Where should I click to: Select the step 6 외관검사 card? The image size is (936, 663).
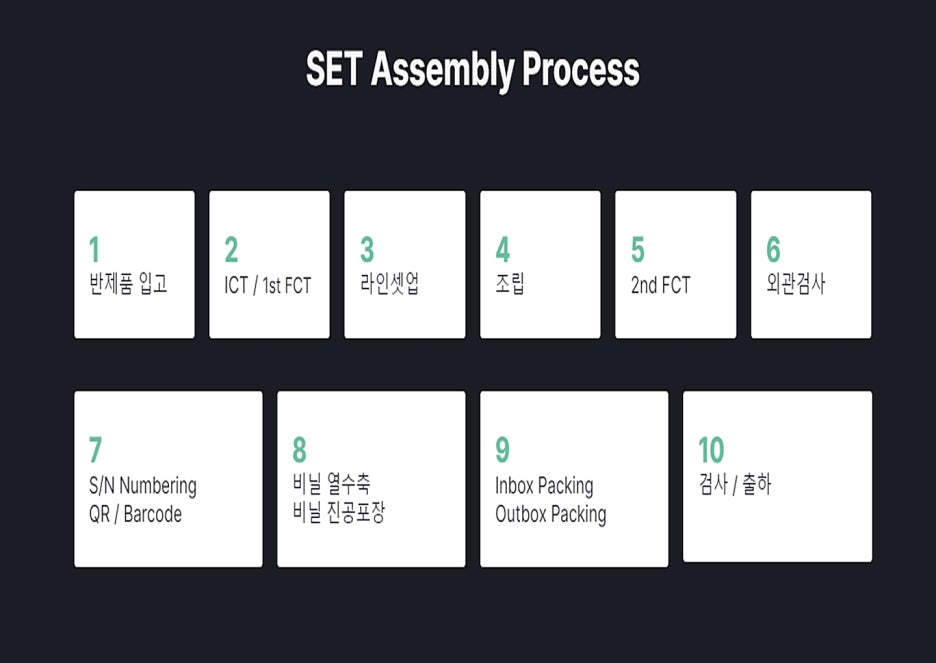click(811, 264)
